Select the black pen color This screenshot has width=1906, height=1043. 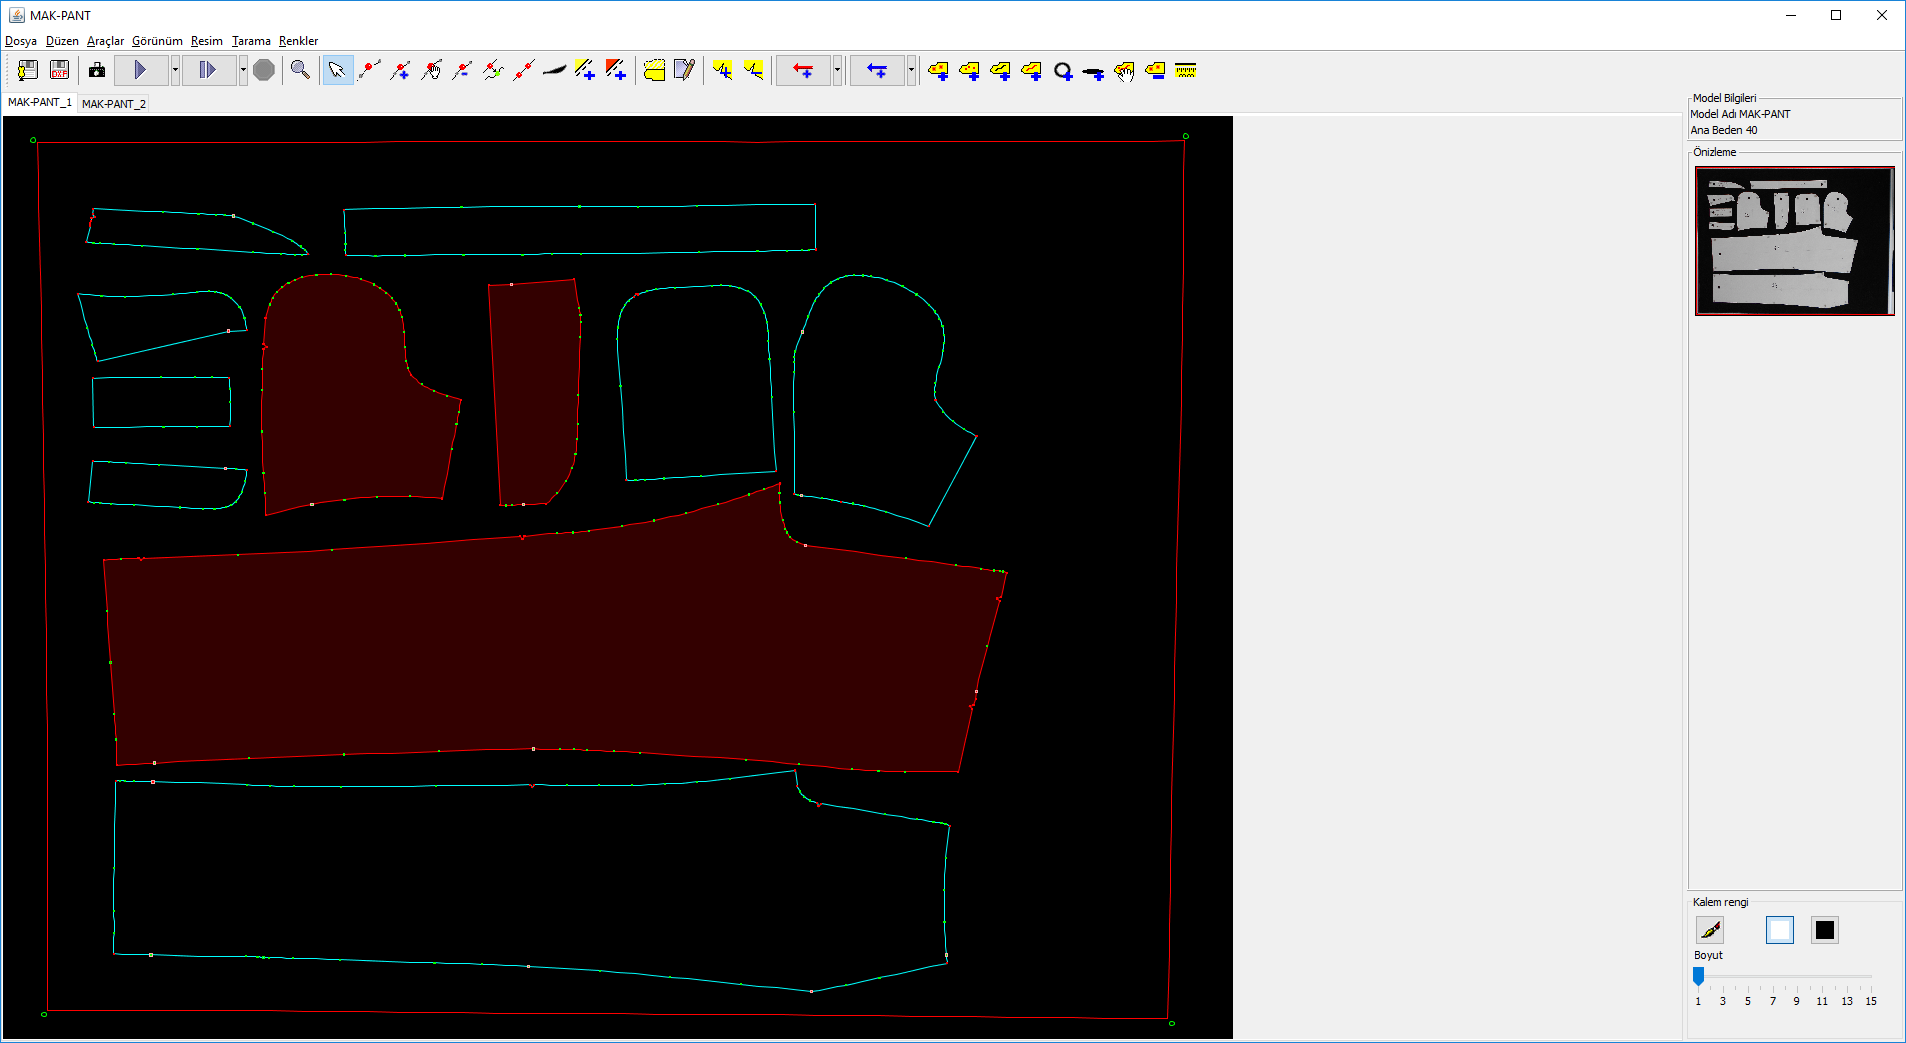pos(1824,930)
